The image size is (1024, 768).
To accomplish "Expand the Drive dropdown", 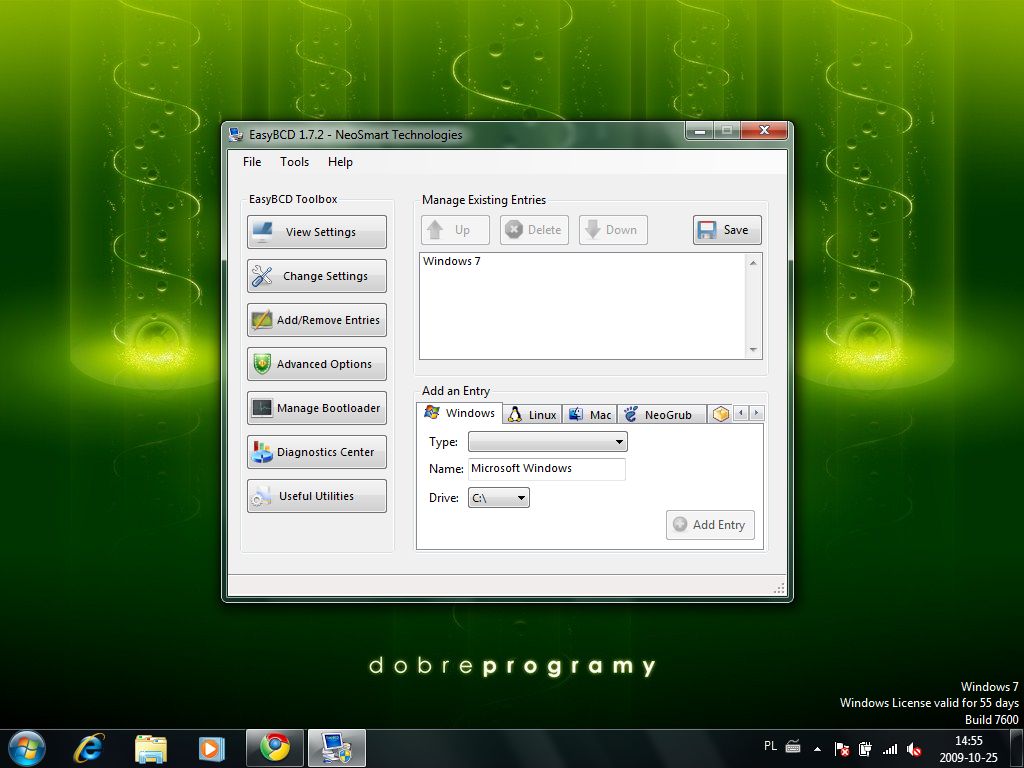I will click(498, 498).
